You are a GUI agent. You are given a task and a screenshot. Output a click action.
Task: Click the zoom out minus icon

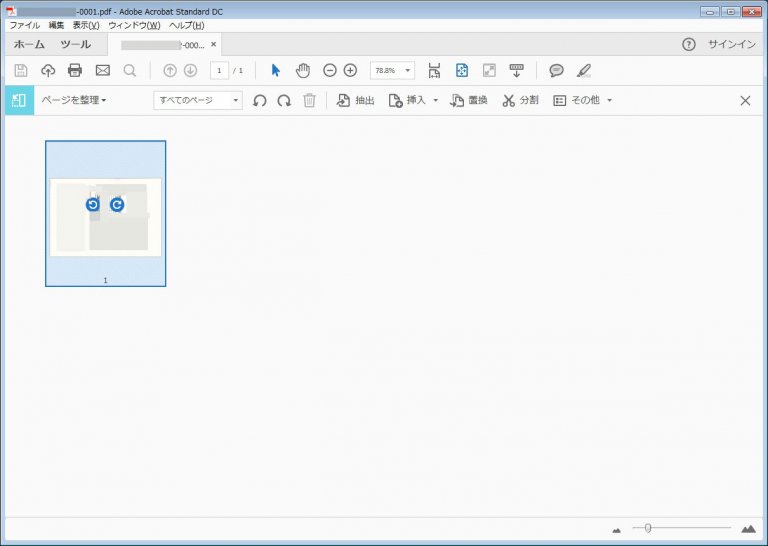coord(330,70)
